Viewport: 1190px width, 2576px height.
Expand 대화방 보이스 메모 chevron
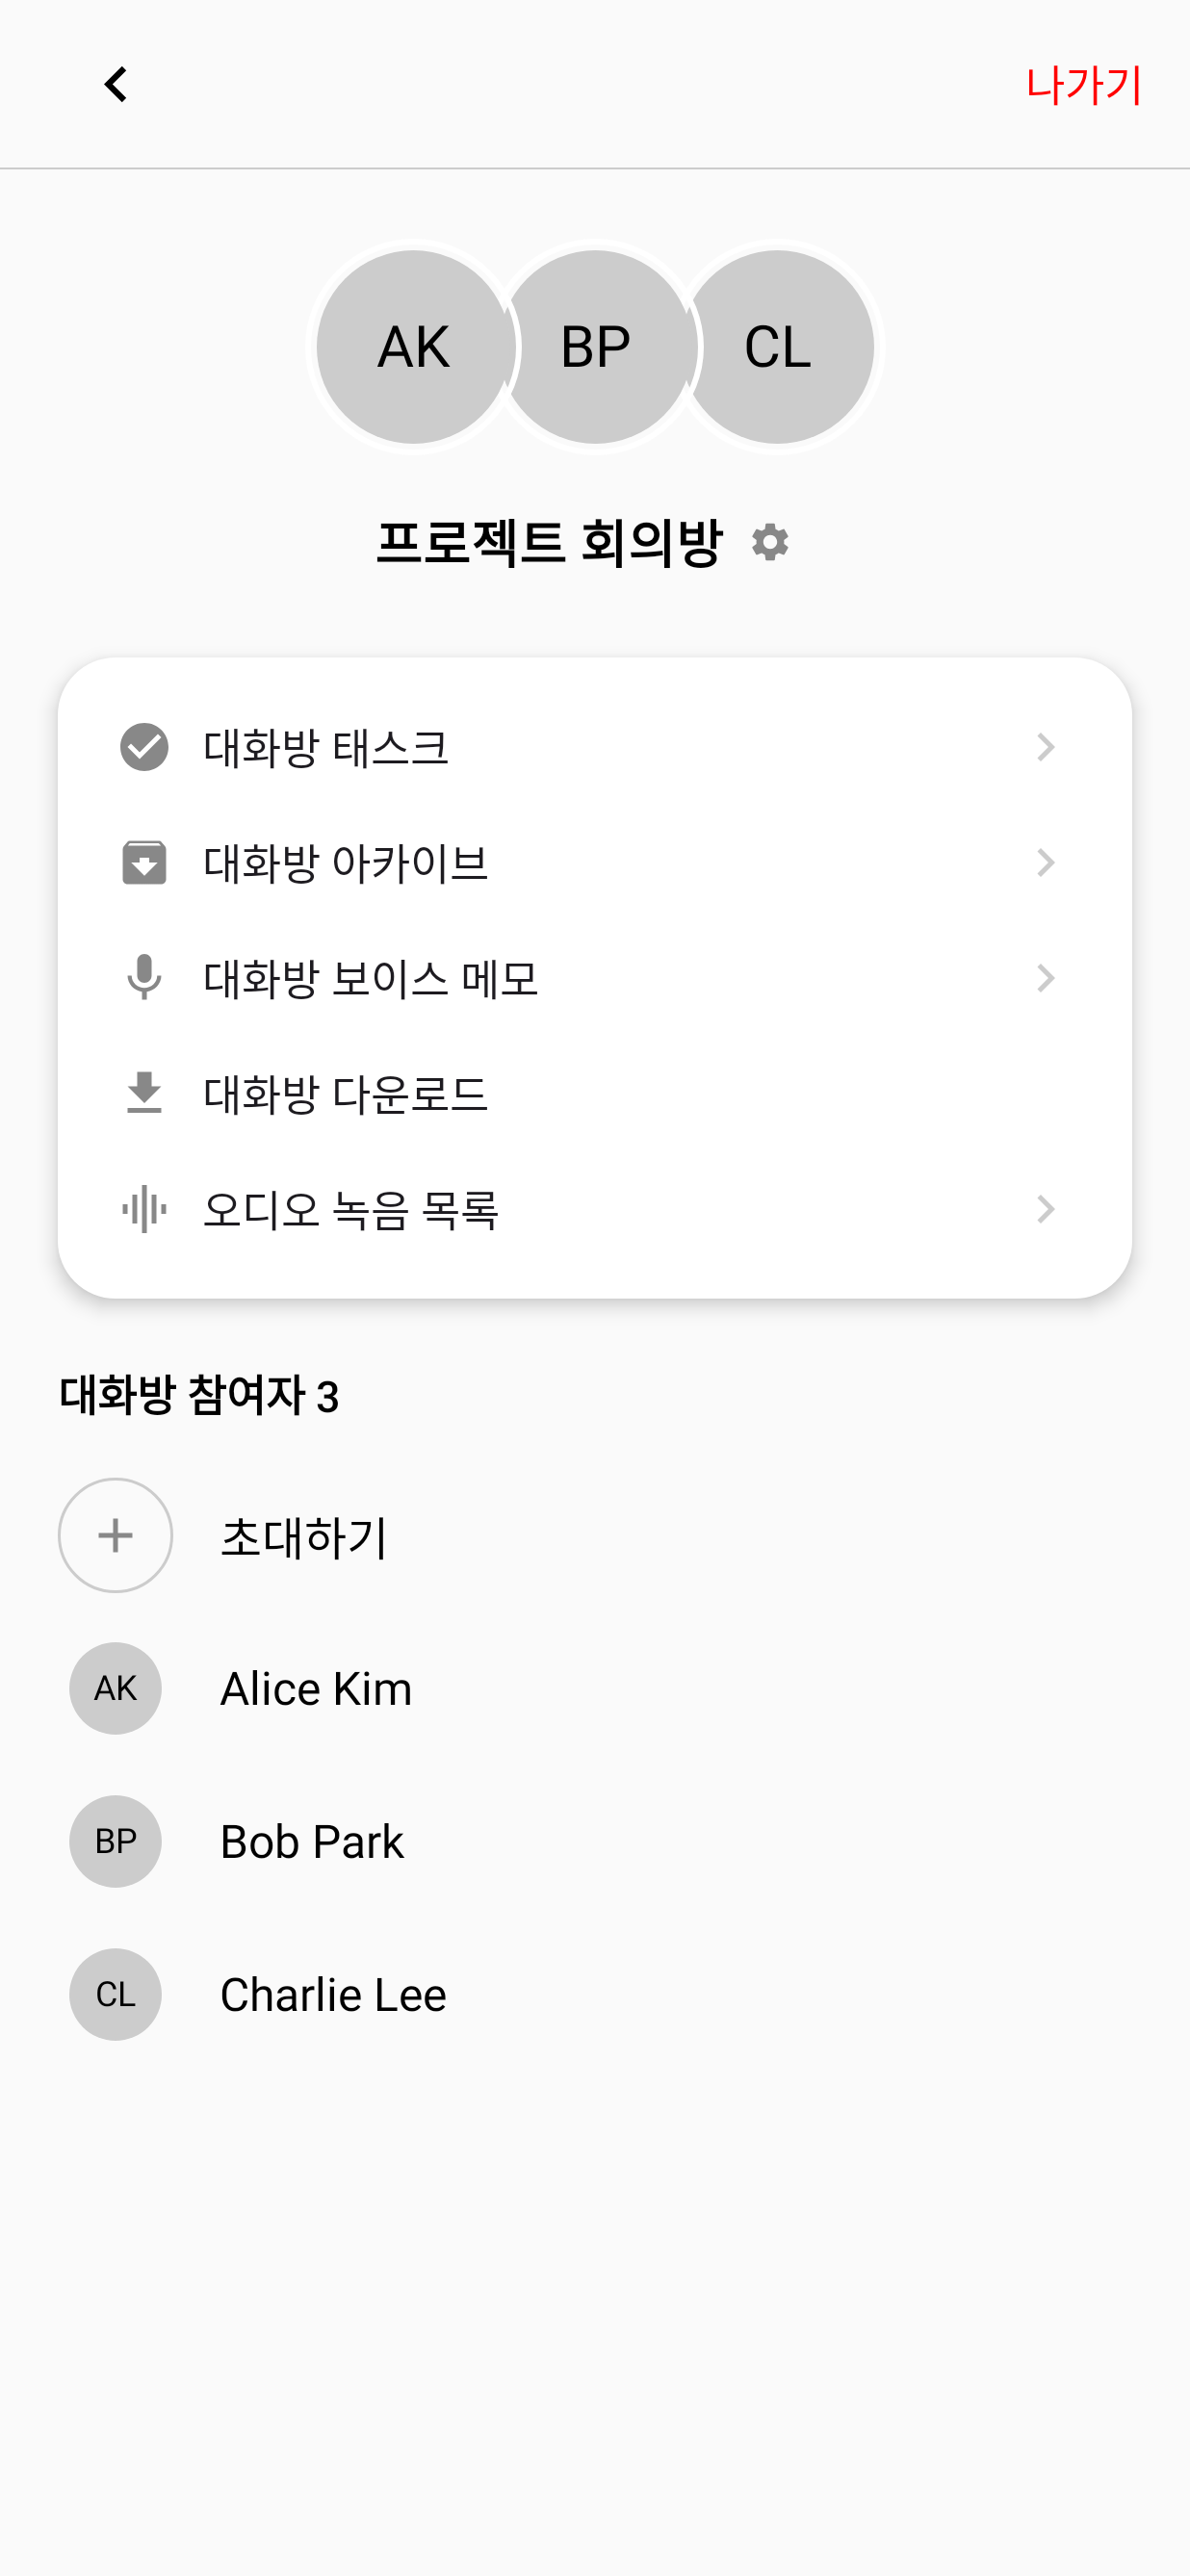(1045, 978)
